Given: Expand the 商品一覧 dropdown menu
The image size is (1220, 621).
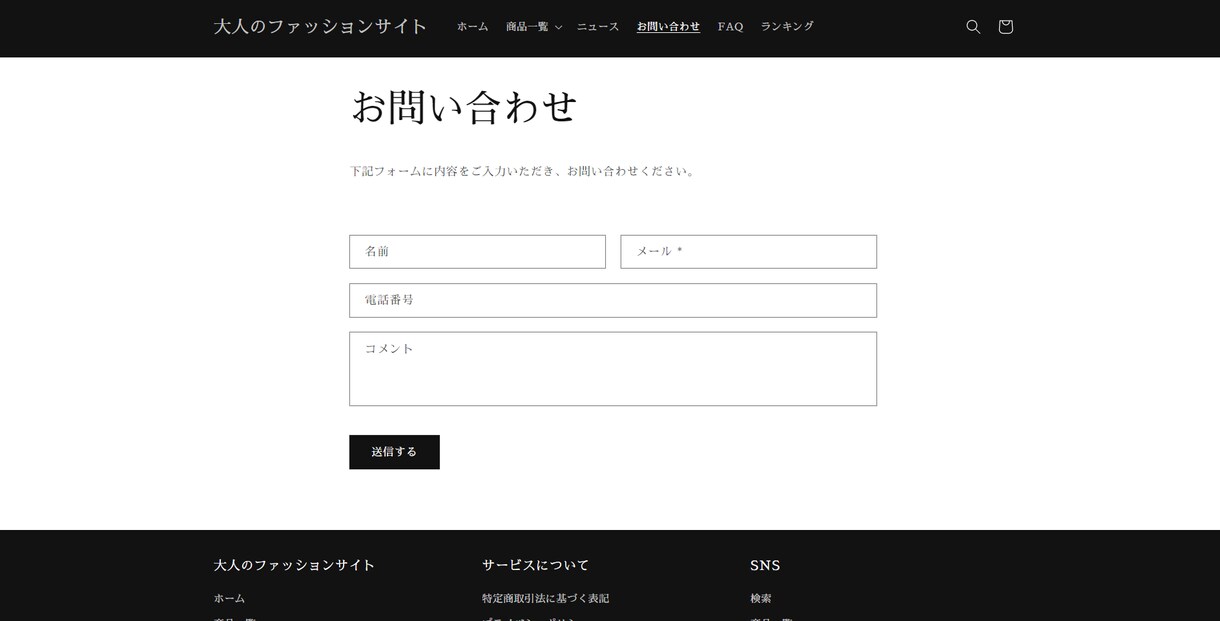Looking at the screenshot, I should coord(534,27).
